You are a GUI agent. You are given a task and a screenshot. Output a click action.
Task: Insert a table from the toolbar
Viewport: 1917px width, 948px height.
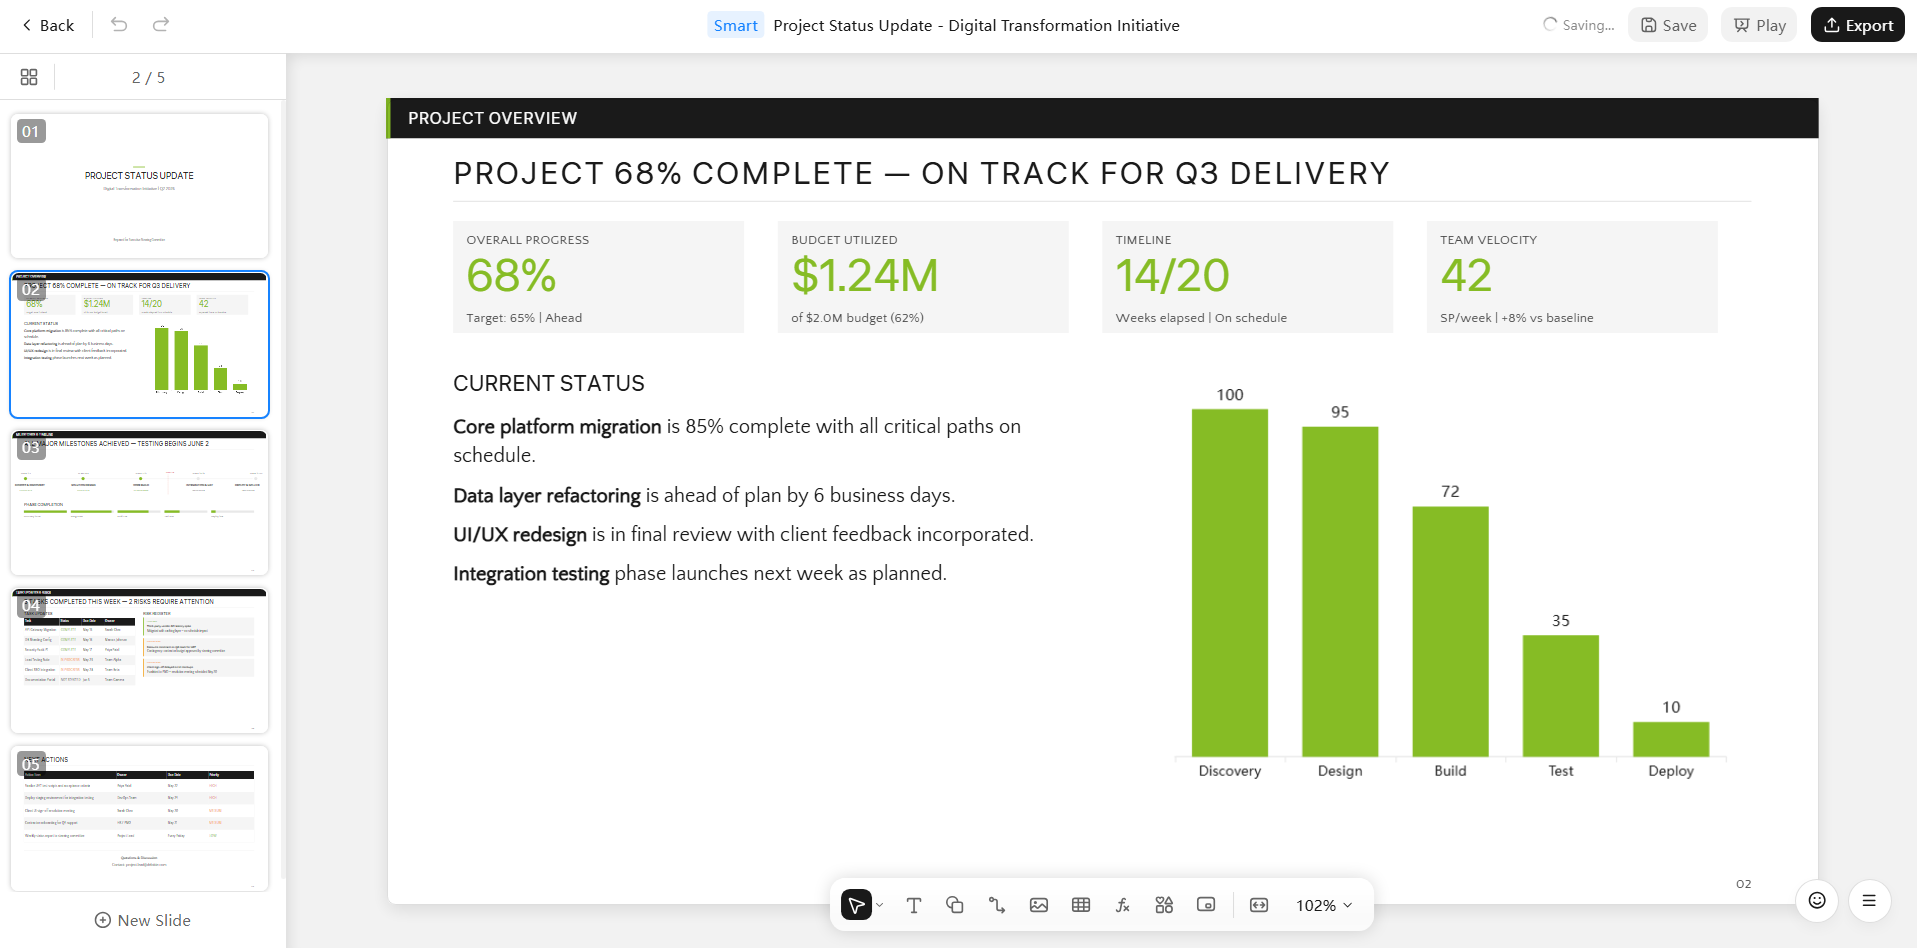pyautogui.click(x=1081, y=905)
